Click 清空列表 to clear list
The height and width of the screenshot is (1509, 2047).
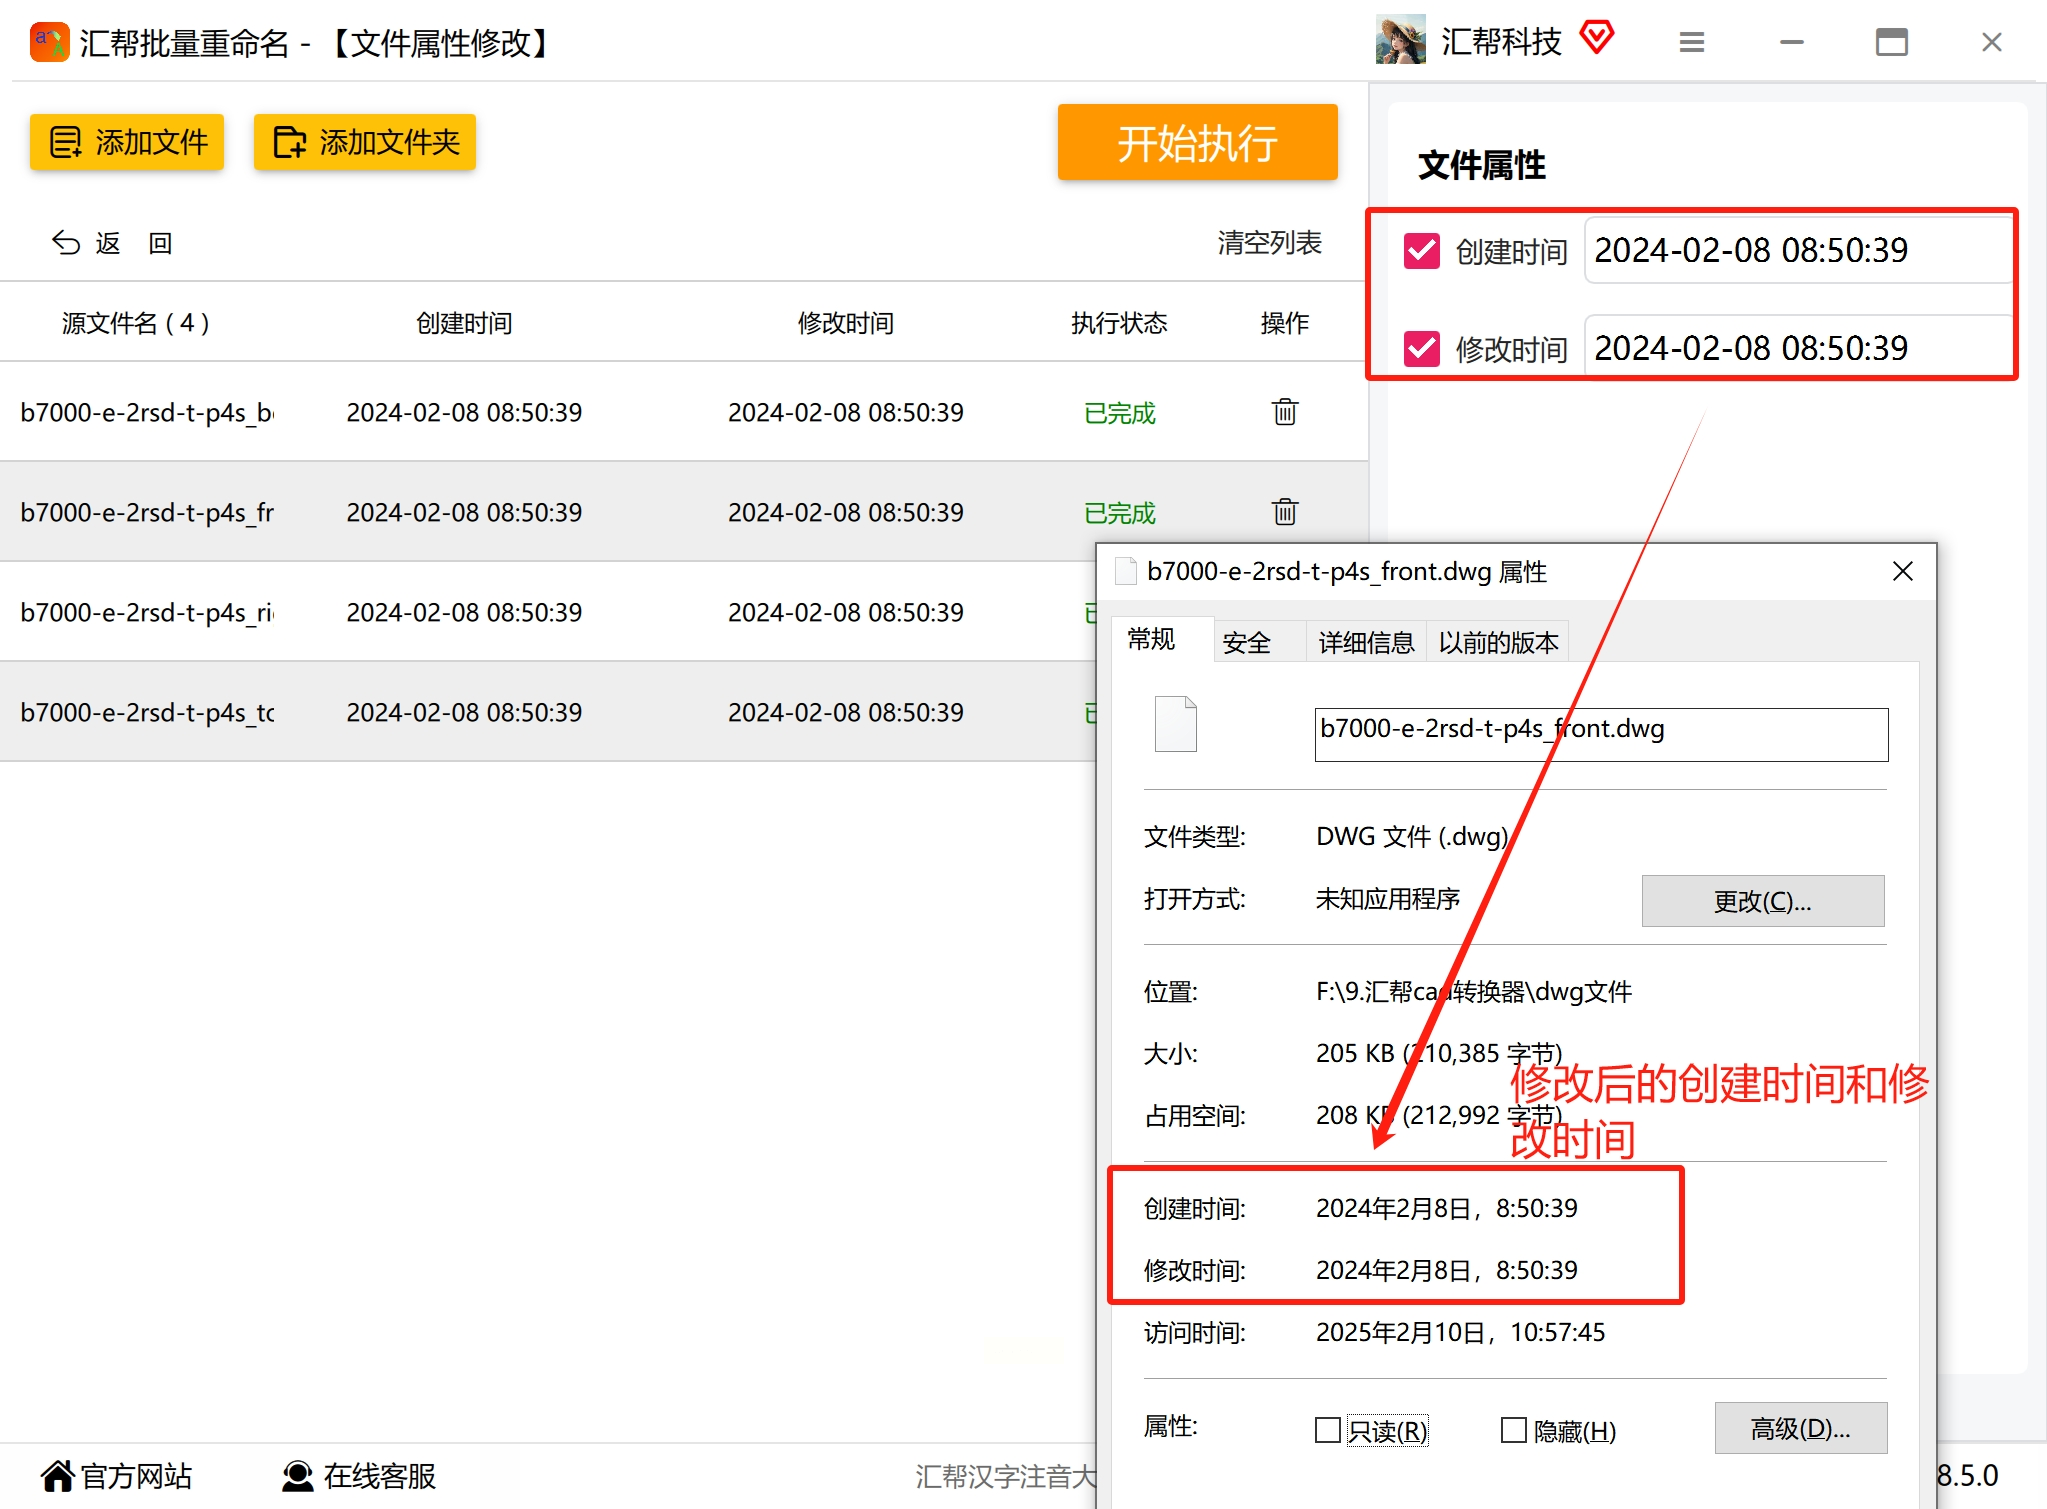point(1269,243)
